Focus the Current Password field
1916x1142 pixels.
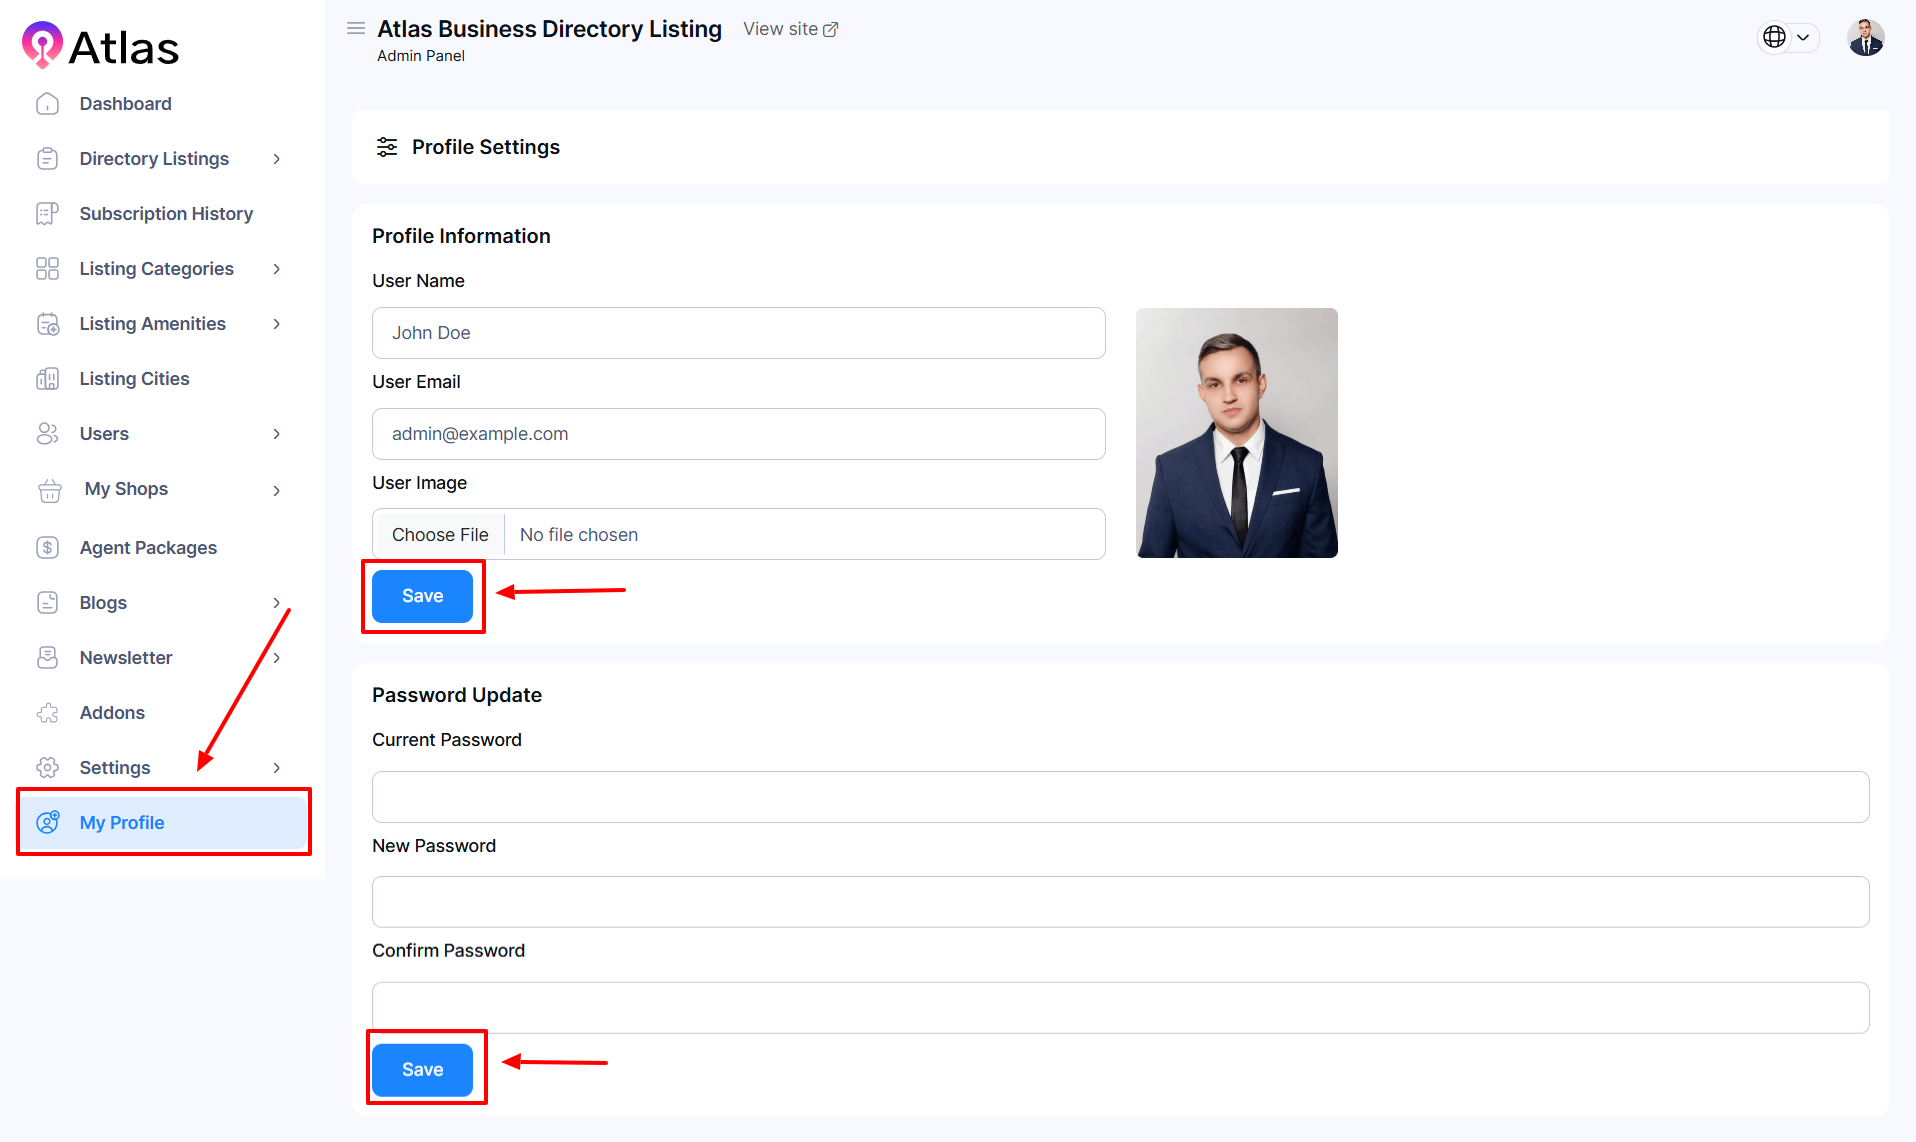[x=1120, y=797]
